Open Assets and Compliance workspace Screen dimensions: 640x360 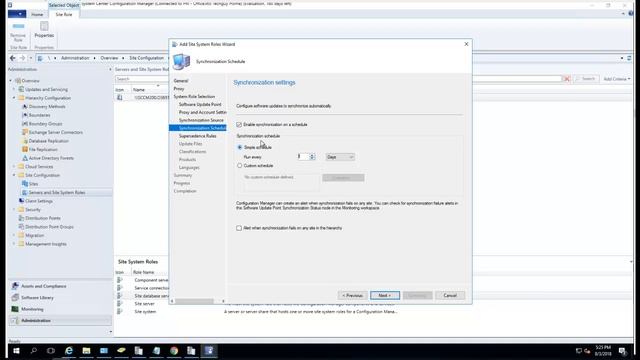coord(43,286)
